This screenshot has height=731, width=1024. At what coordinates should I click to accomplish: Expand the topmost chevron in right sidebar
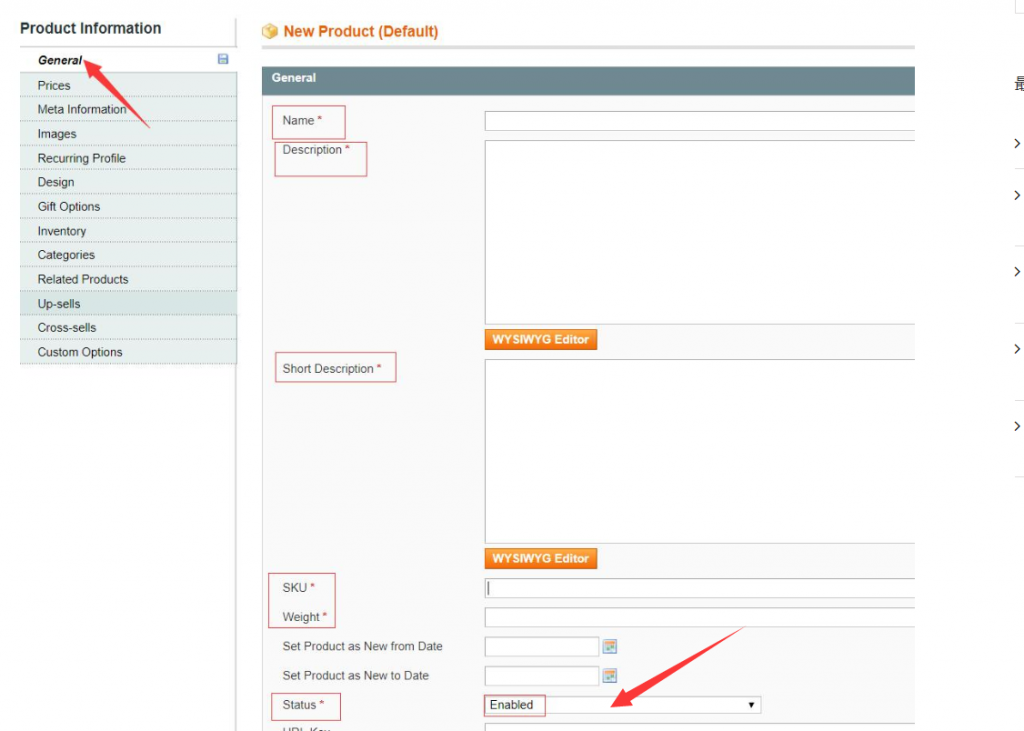pyautogui.click(x=1017, y=144)
